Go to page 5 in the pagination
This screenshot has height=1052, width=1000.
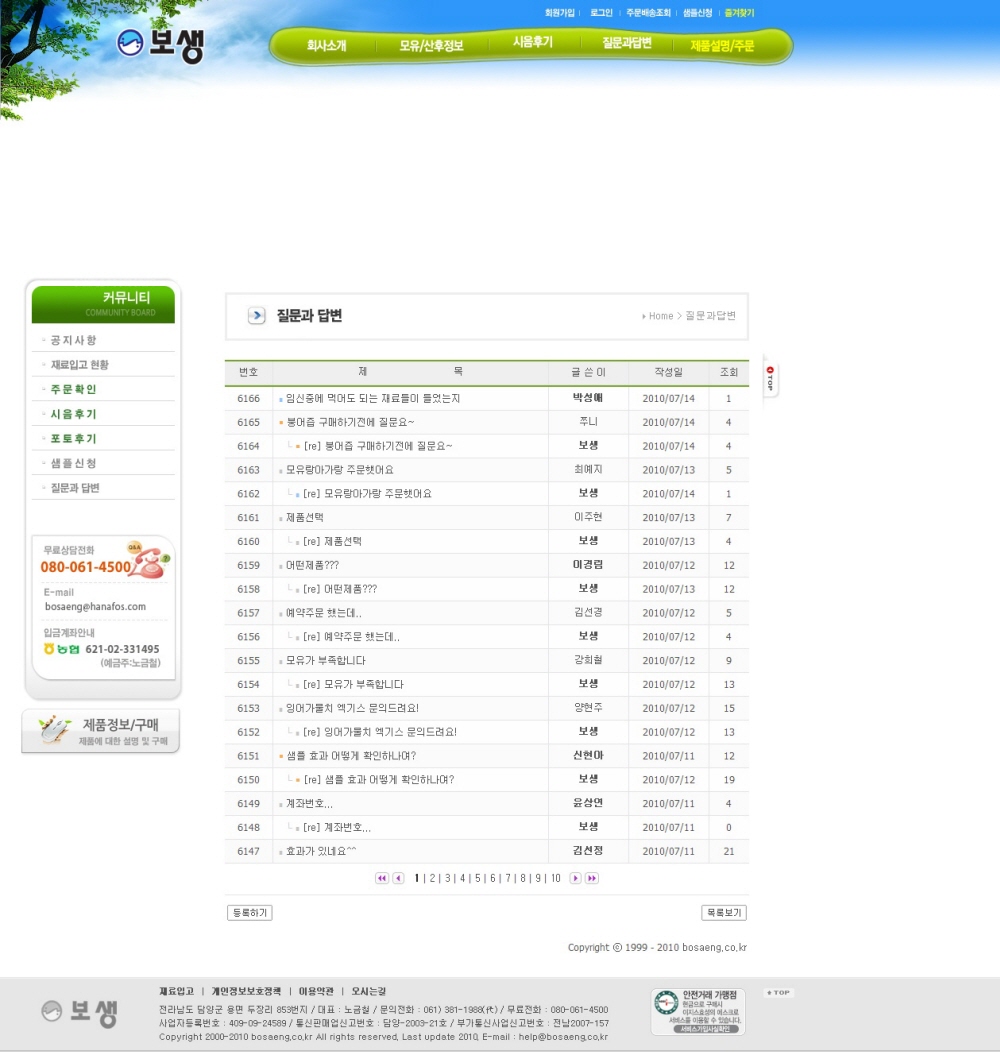click(x=478, y=878)
